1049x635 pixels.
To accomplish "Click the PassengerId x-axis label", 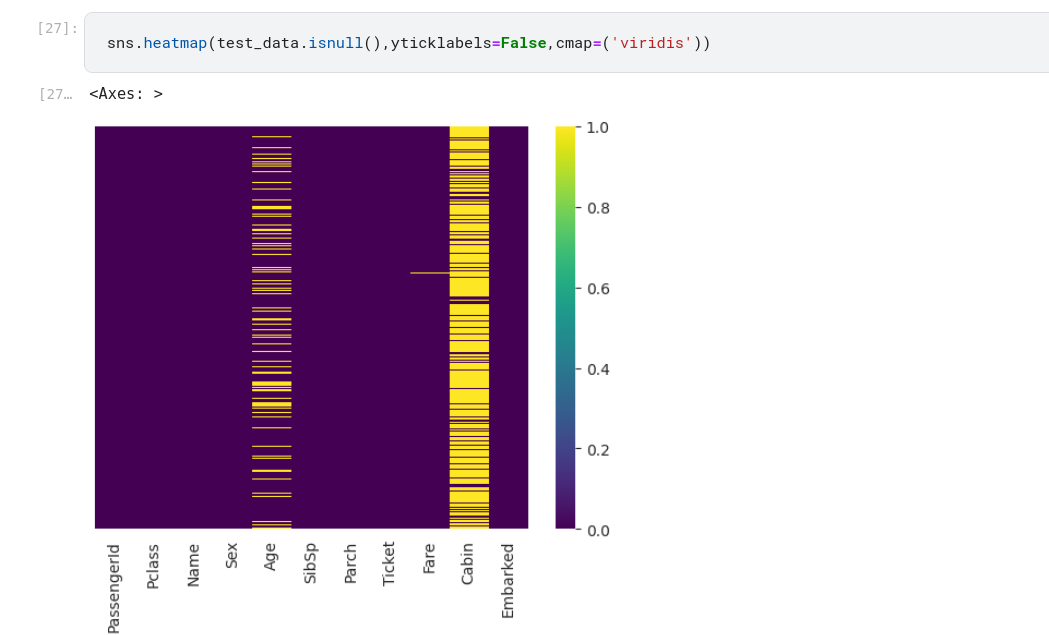I will pos(114,588).
